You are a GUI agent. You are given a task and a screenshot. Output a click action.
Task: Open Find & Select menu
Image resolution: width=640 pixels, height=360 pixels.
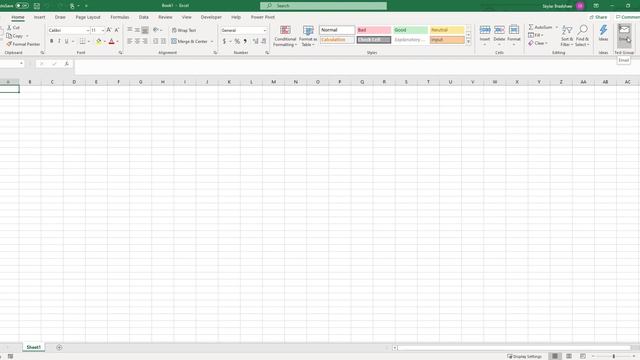pyautogui.click(x=582, y=36)
